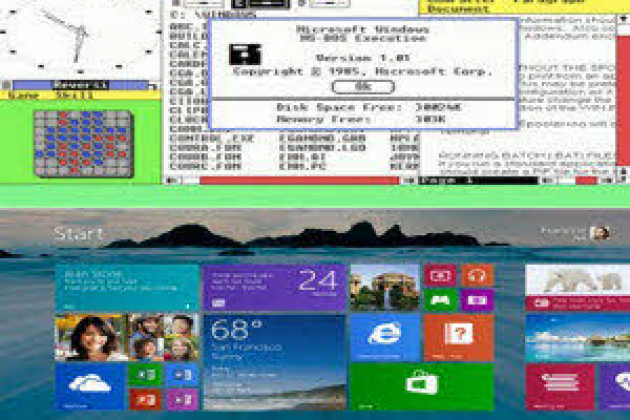Open the polar bear news tile

(x=578, y=287)
